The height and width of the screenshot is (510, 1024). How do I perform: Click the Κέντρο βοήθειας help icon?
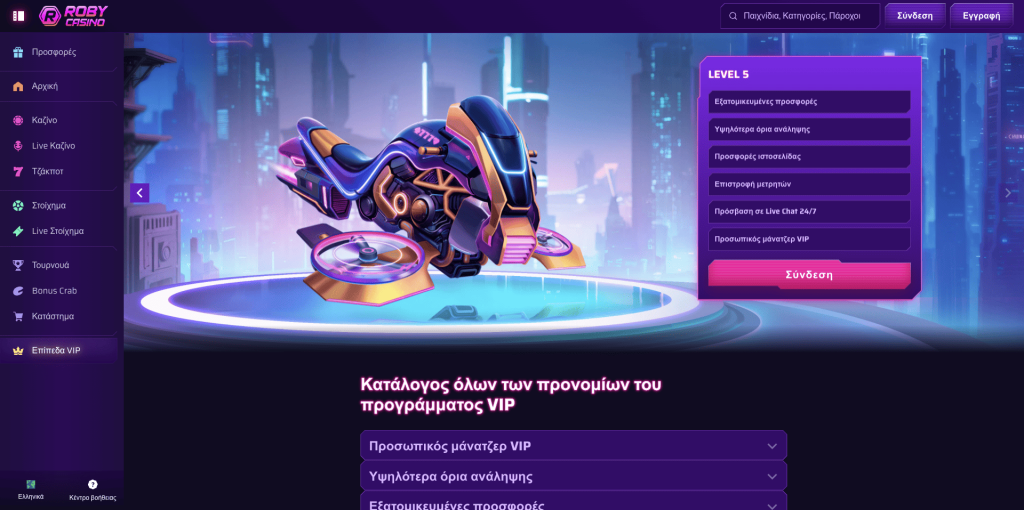(93, 485)
